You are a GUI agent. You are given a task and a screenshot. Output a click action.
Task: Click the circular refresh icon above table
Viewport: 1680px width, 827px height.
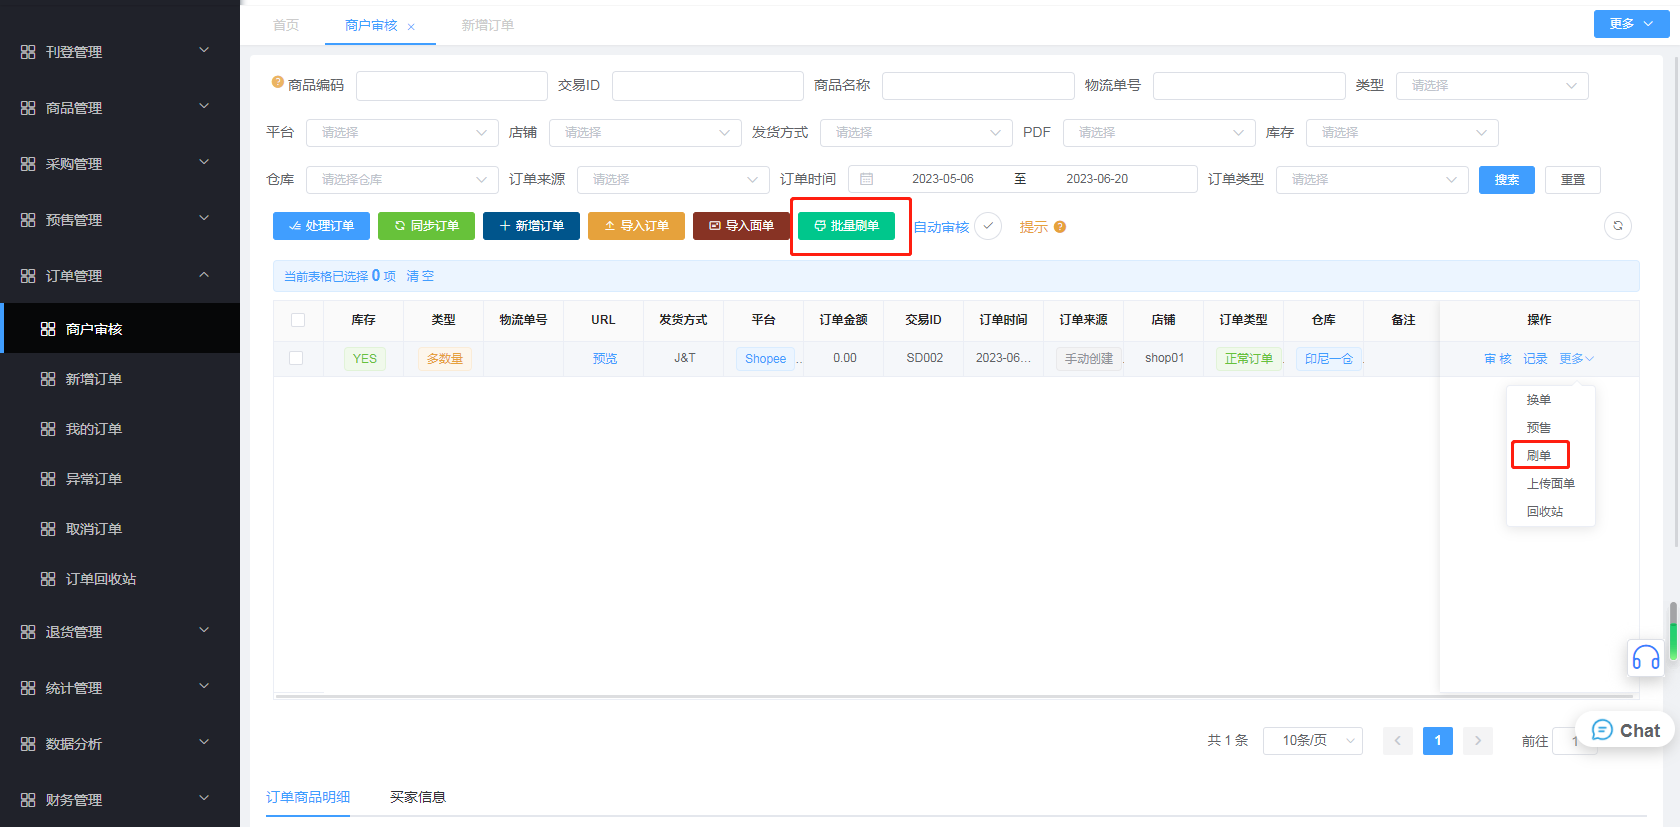point(1618,226)
